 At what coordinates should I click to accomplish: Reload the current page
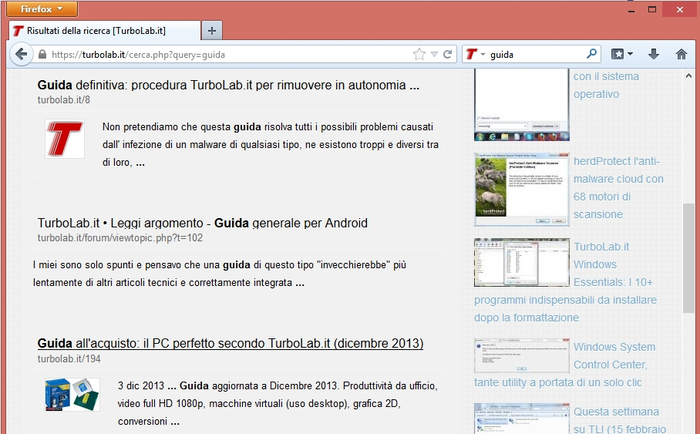(x=447, y=54)
